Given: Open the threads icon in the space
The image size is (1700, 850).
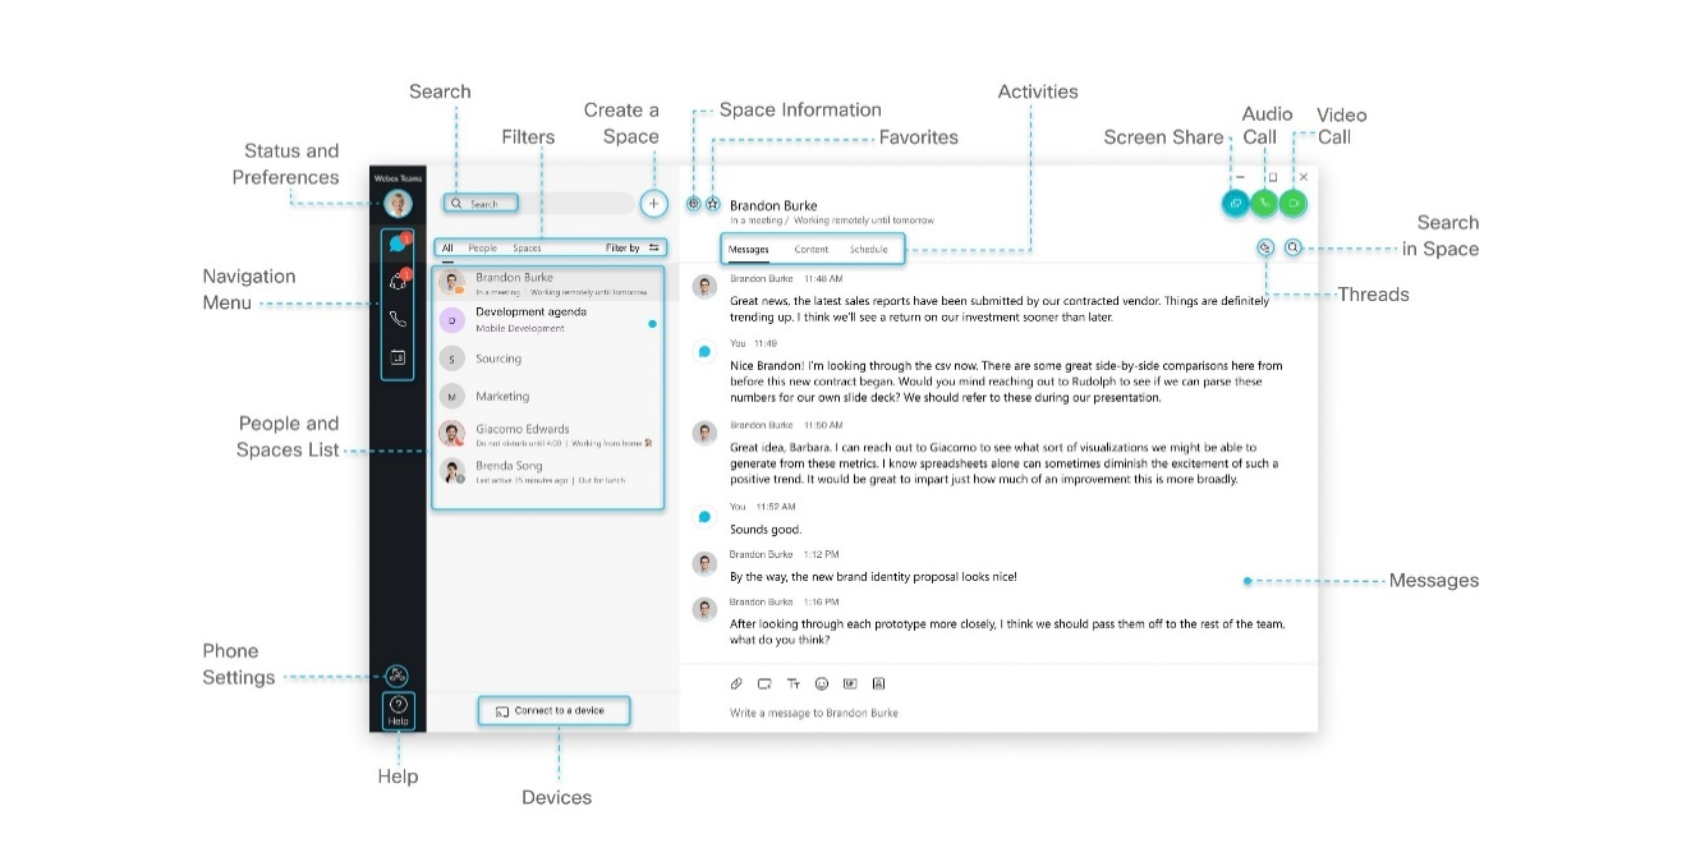Looking at the screenshot, I should (1265, 247).
